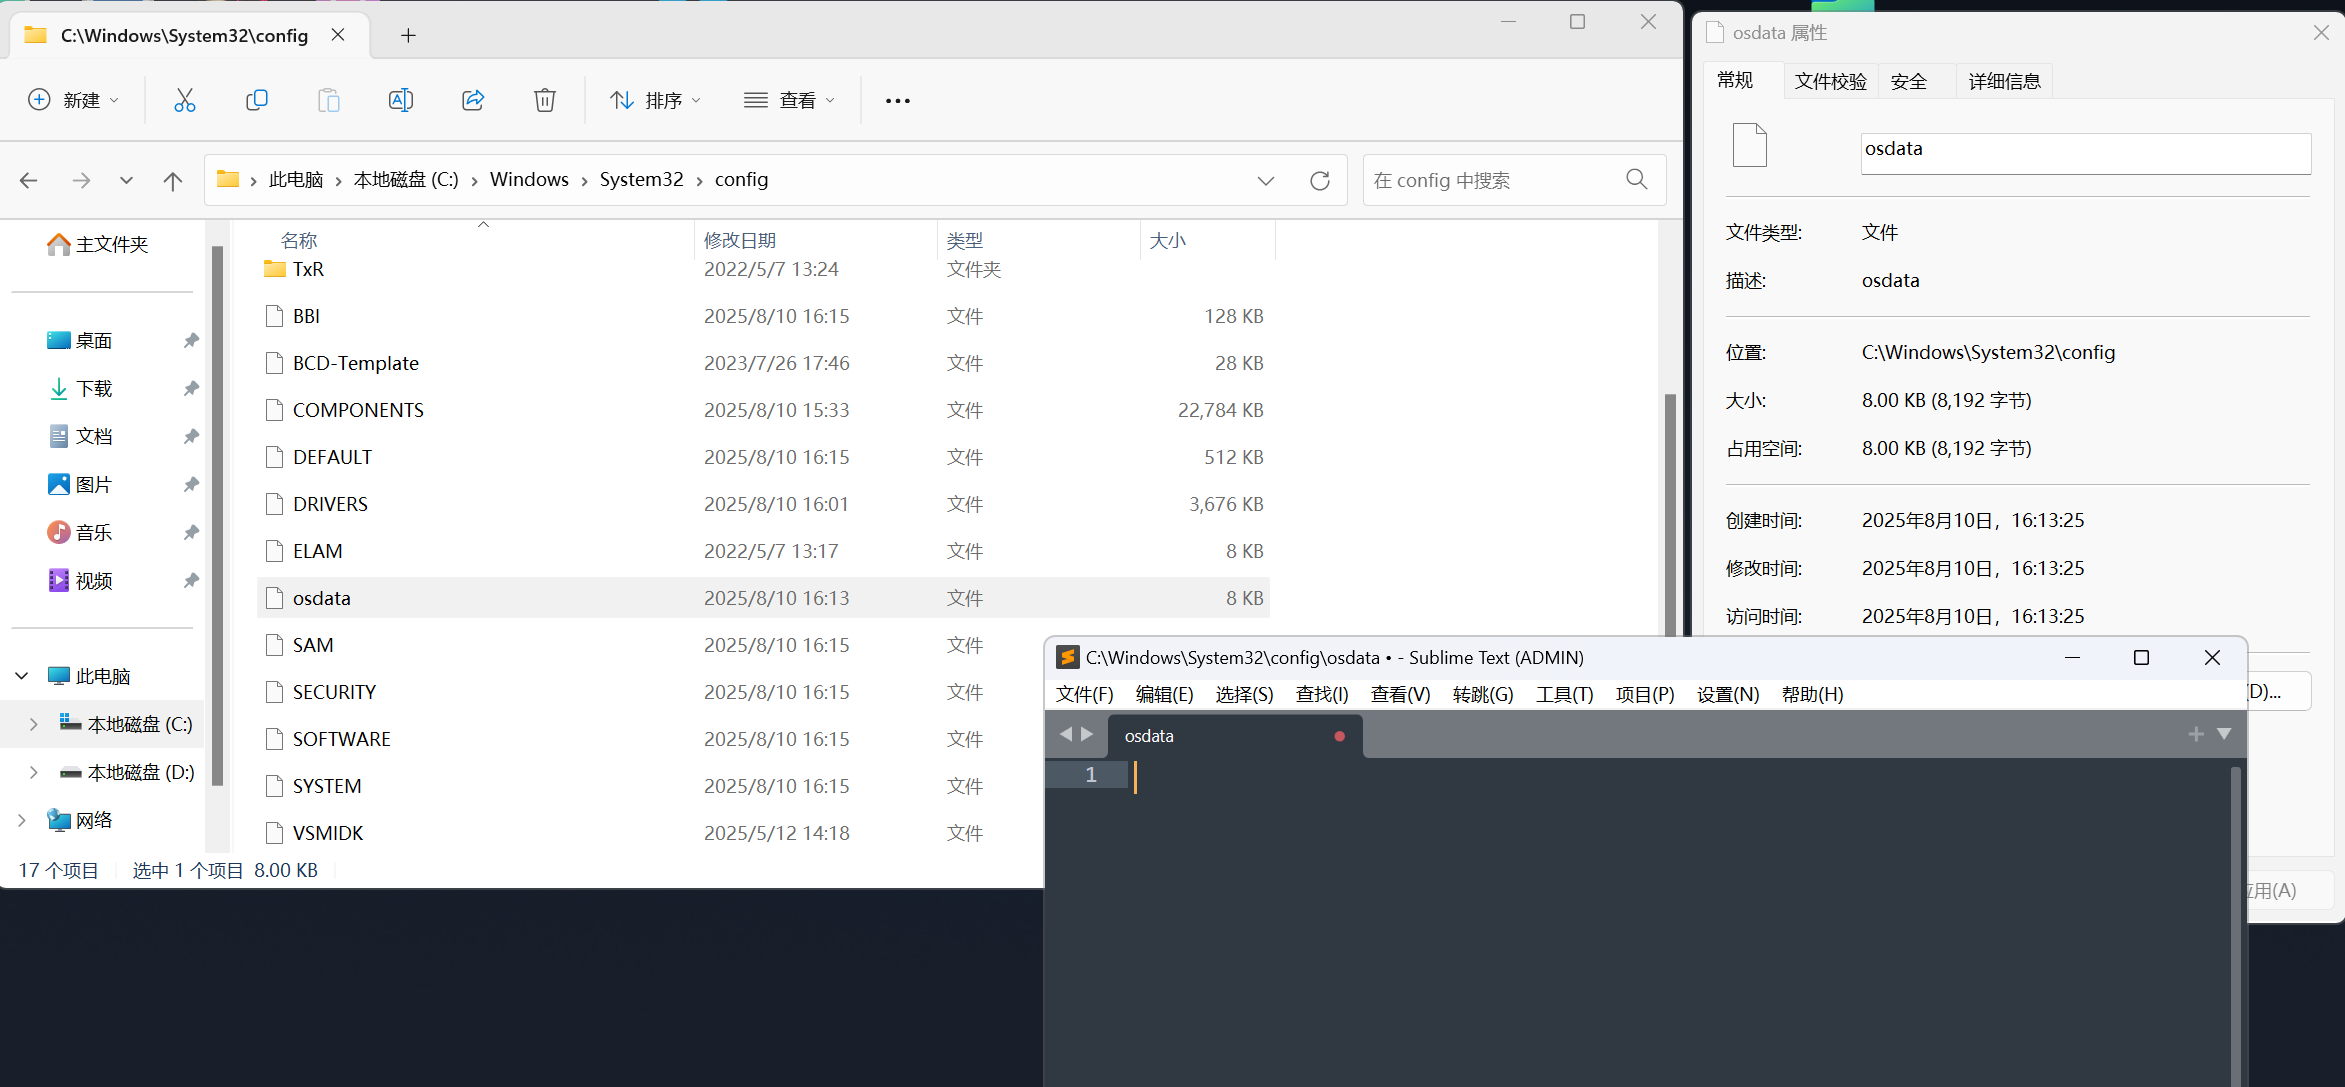Click the Delete trash icon
Viewport: 2345px width, 1087px height.
tap(545, 100)
